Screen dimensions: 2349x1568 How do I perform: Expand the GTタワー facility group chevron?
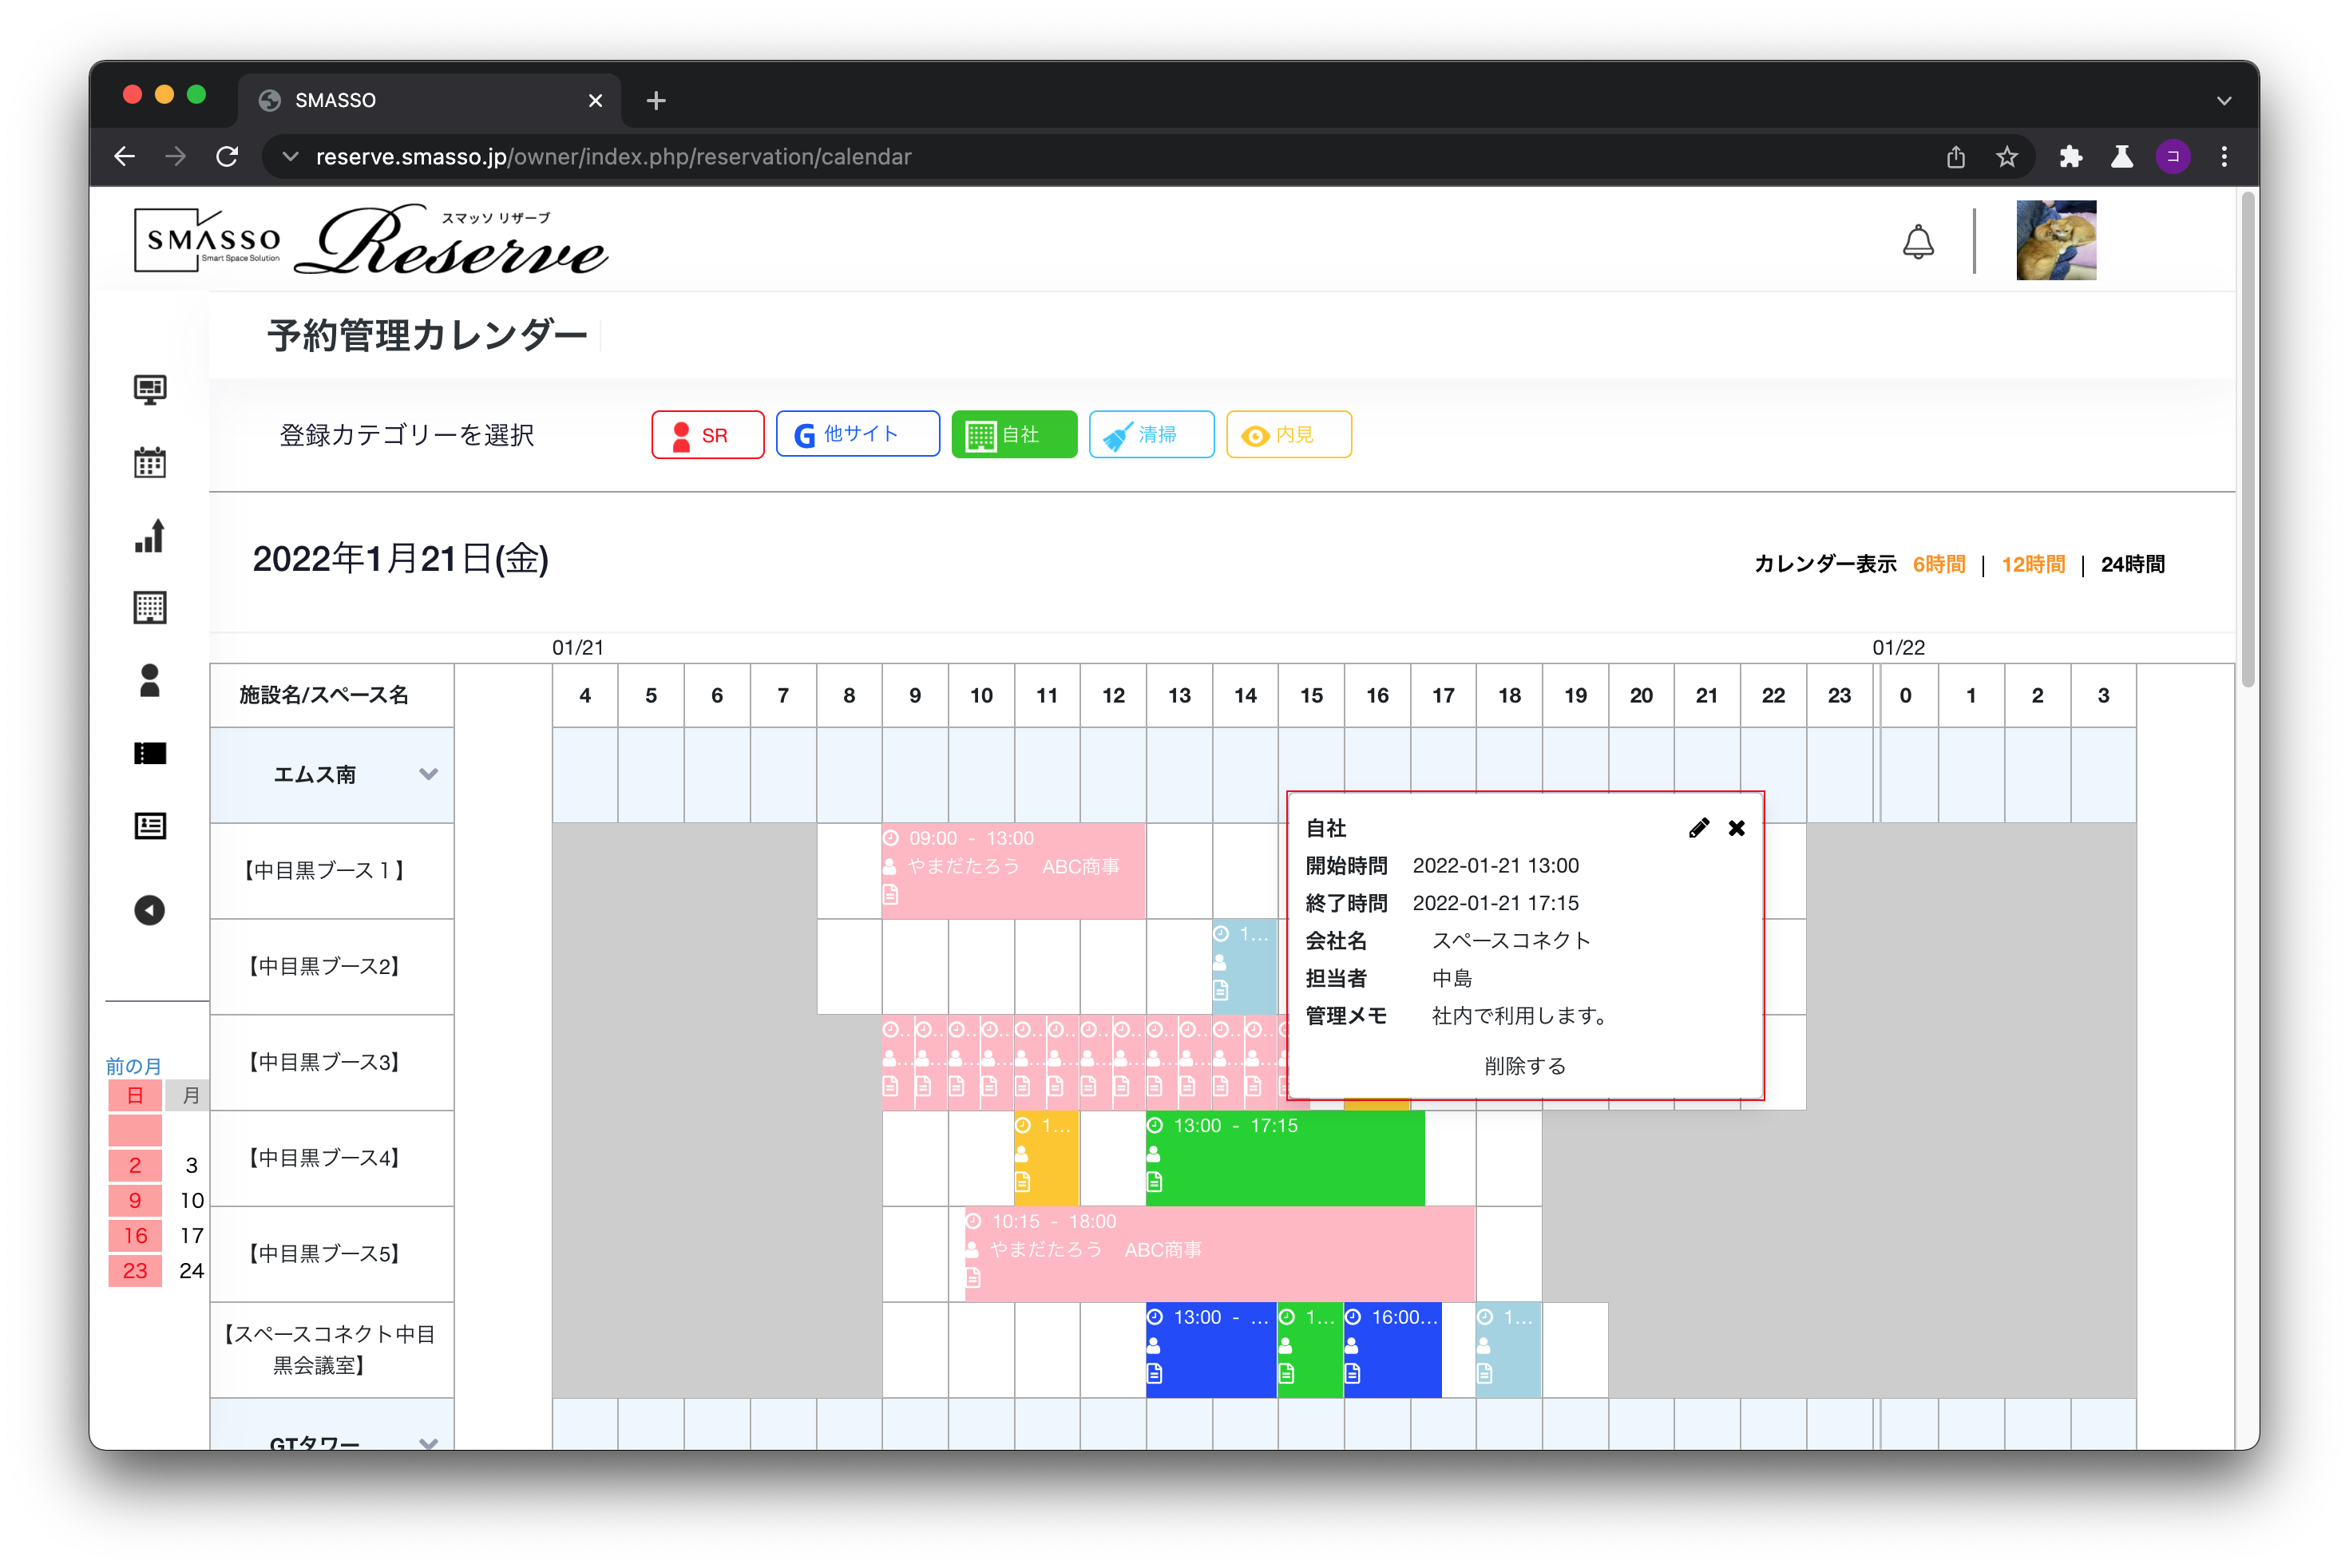click(x=428, y=1442)
